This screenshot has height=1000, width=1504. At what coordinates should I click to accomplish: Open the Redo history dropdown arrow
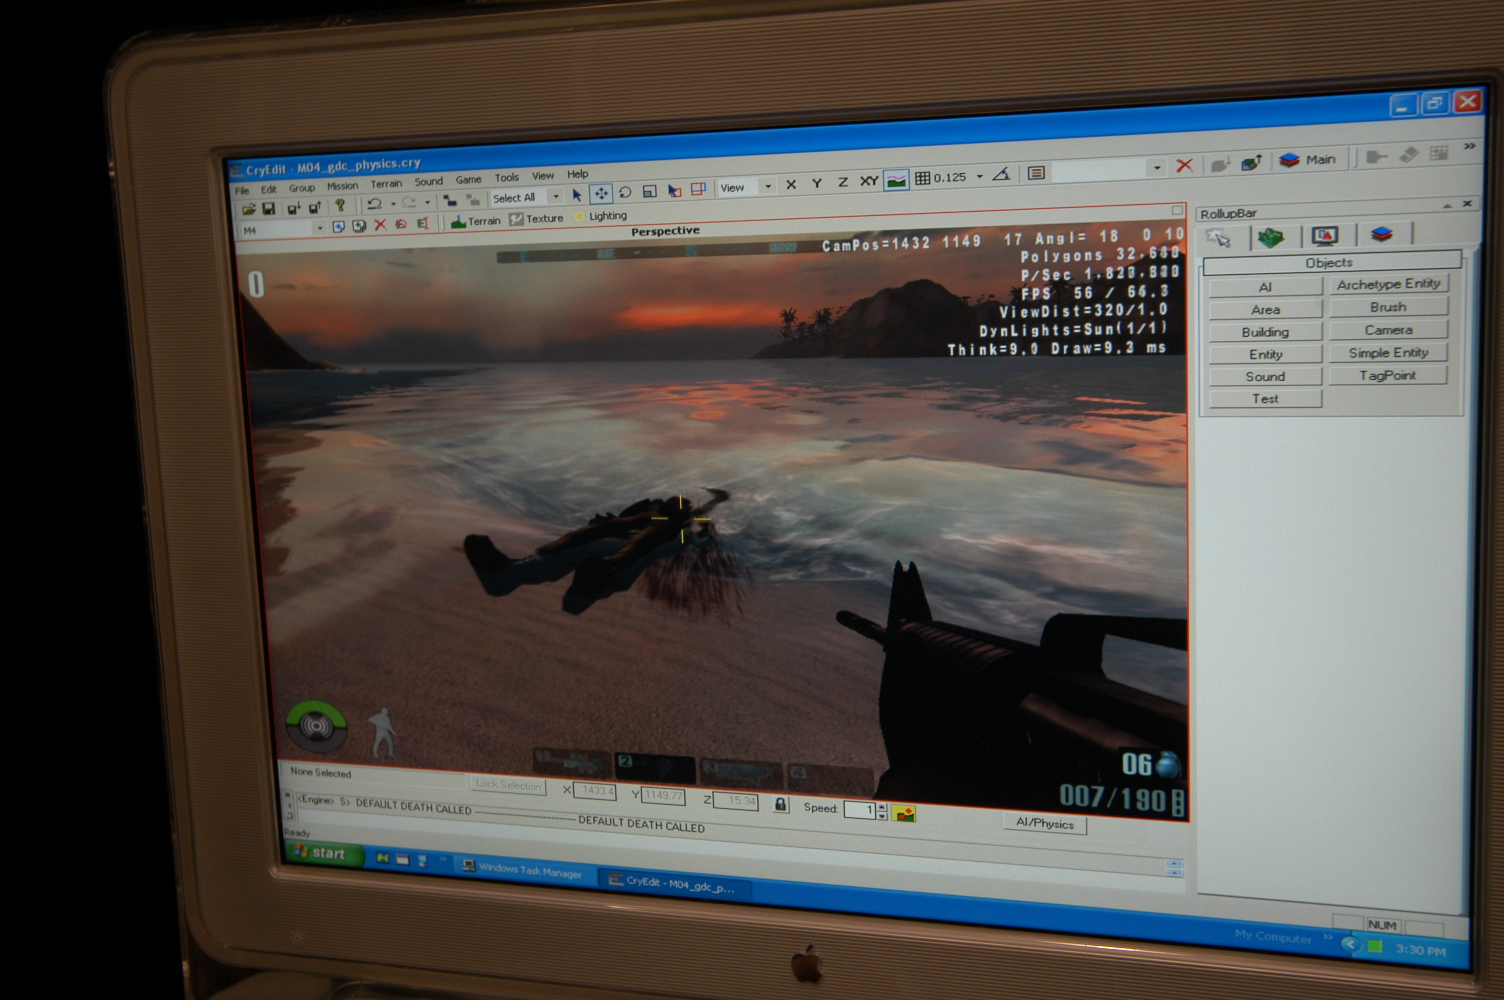coord(427,202)
